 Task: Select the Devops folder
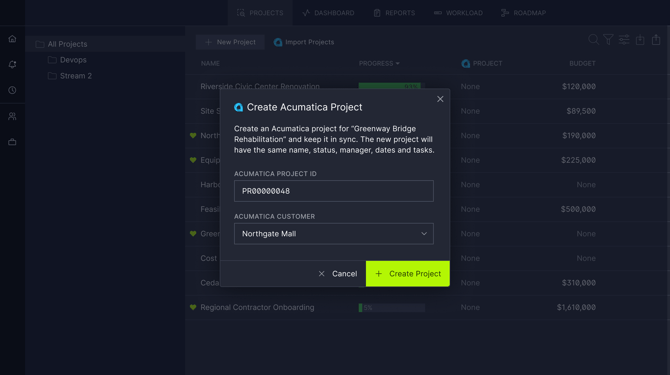[73, 60]
